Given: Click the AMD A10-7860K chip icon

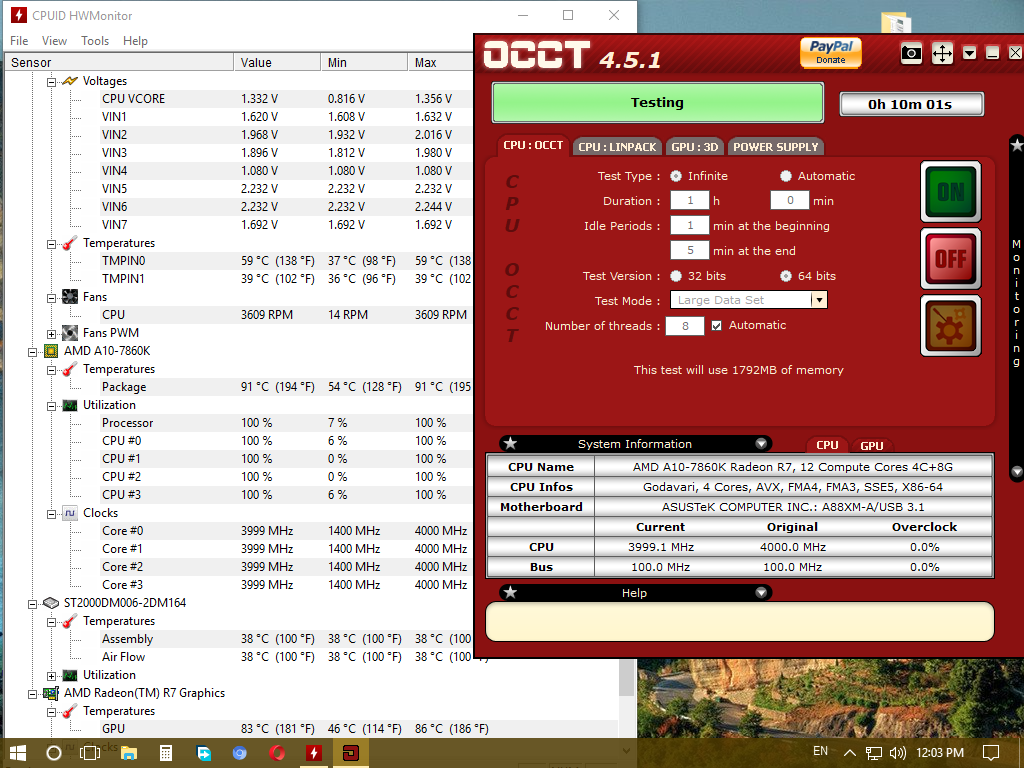Looking at the screenshot, I should tap(51, 351).
